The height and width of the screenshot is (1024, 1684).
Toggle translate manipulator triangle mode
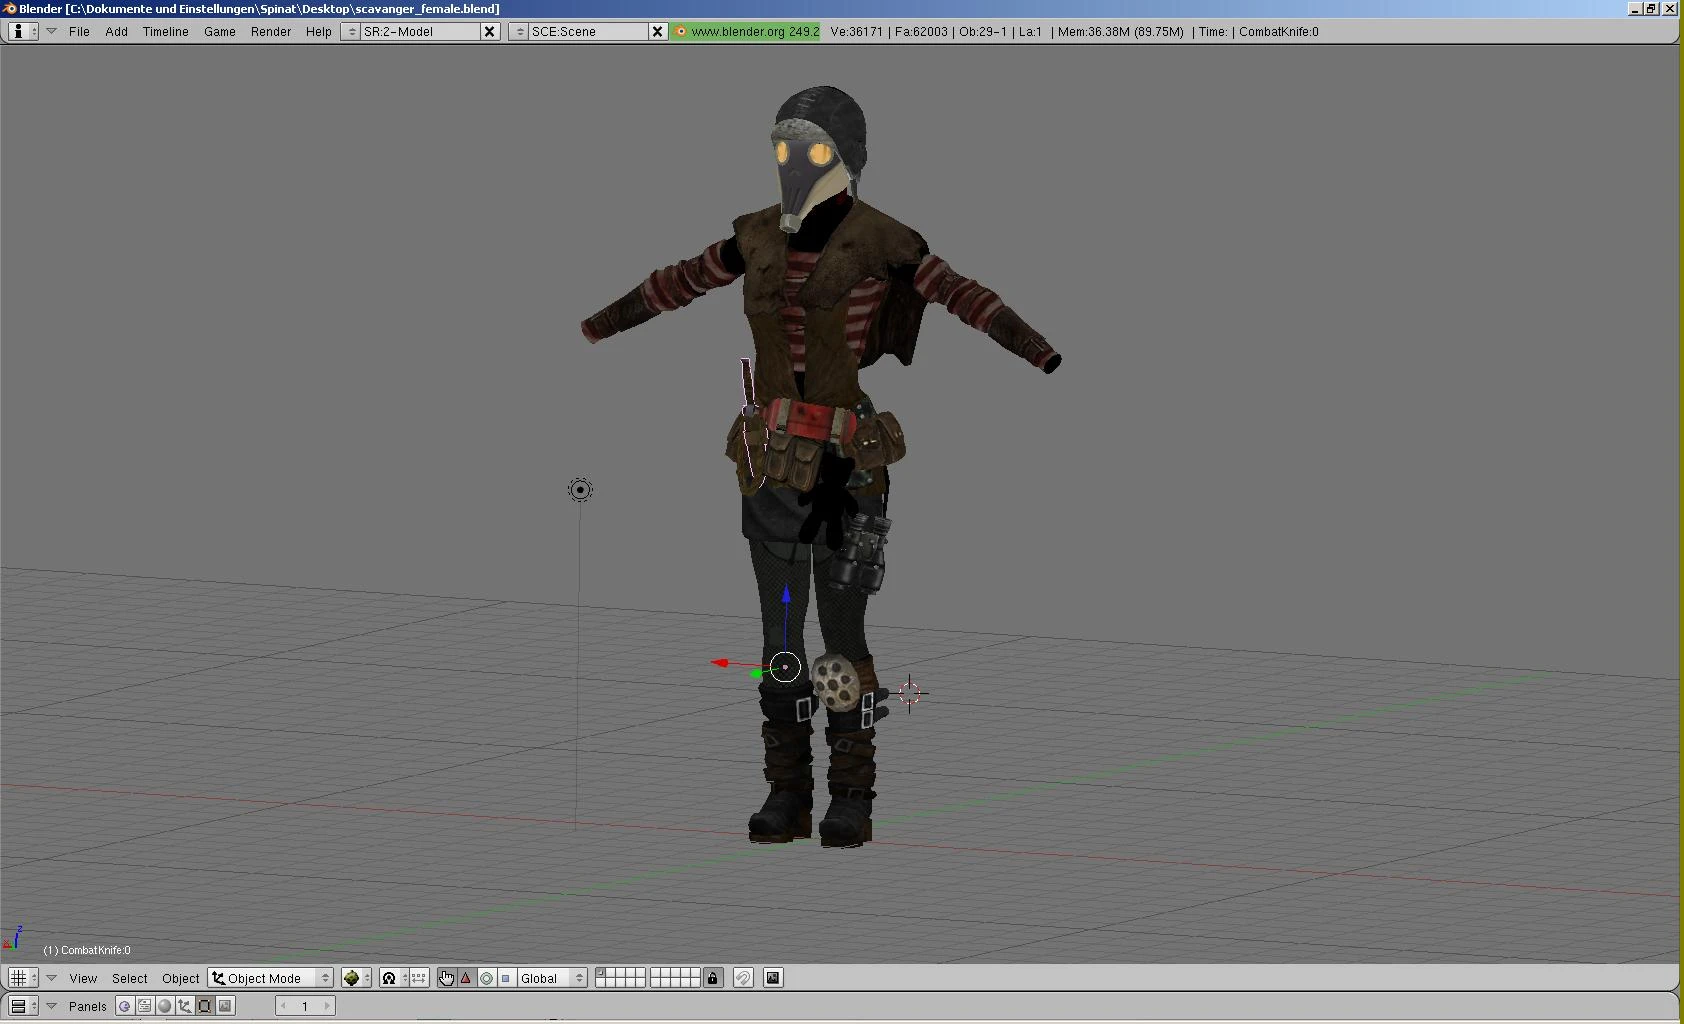click(466, 978)
